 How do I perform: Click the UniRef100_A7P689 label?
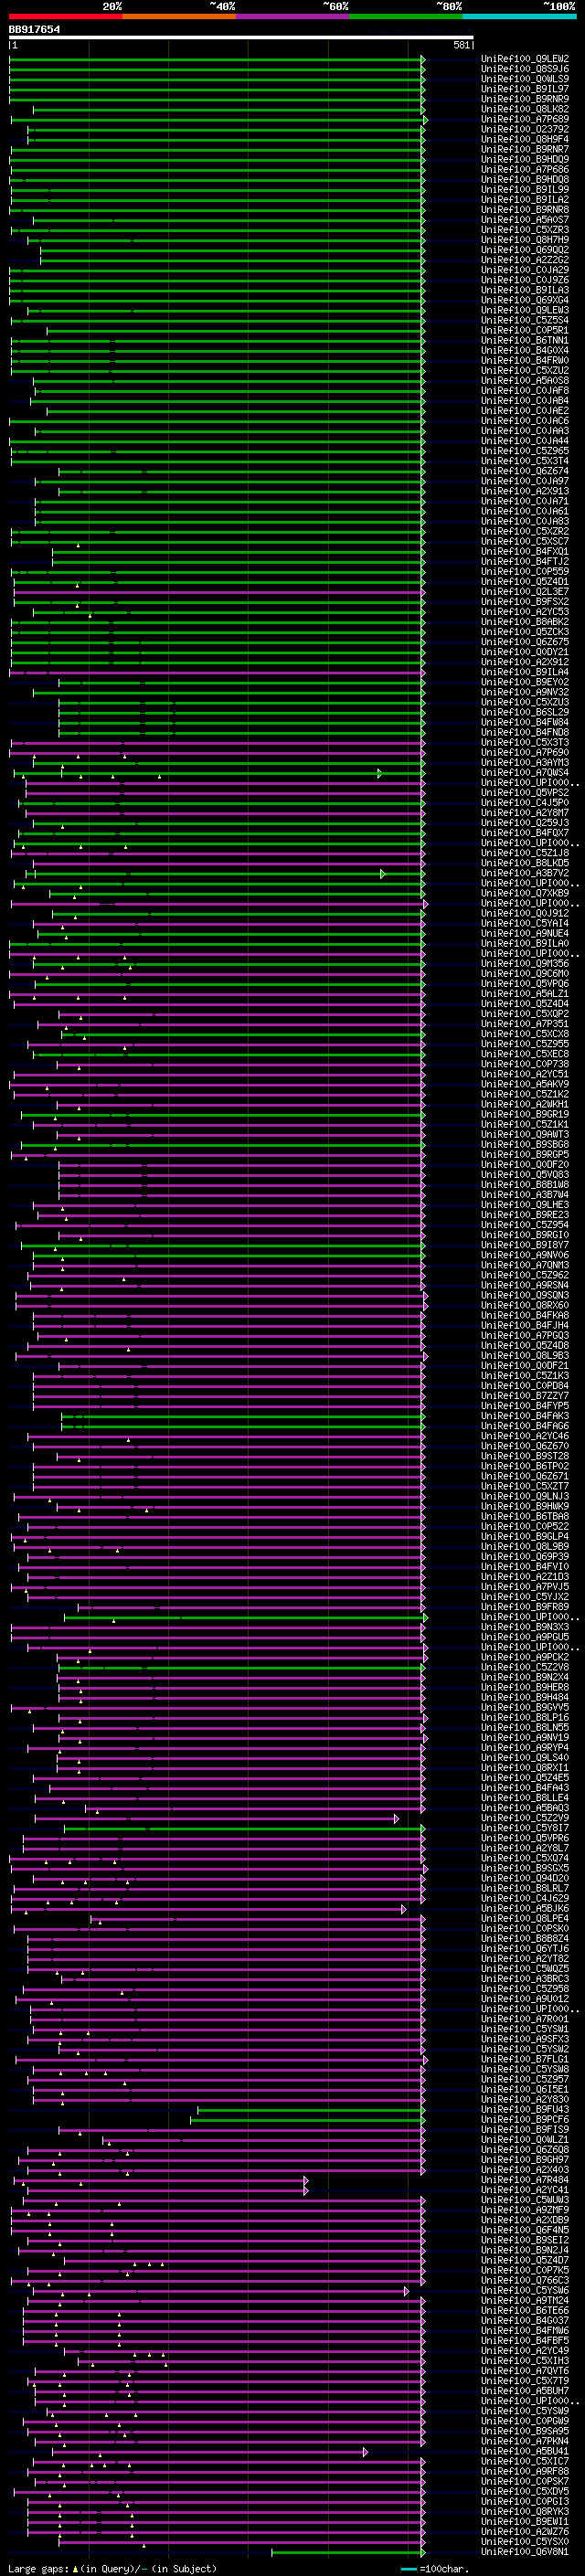pos(525,120)
